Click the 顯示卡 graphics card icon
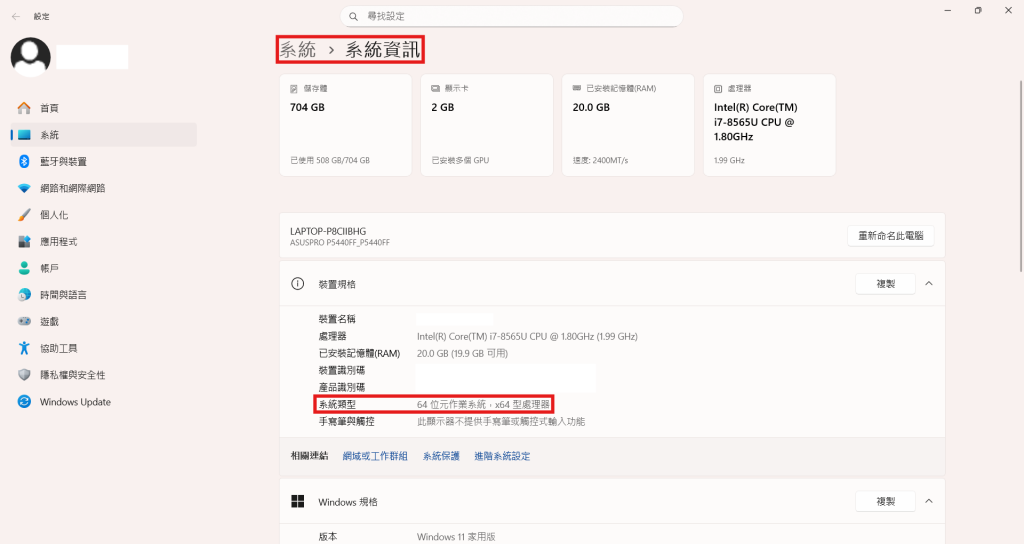This screenshot has height=544, width=1024. [x=436, y=88]
